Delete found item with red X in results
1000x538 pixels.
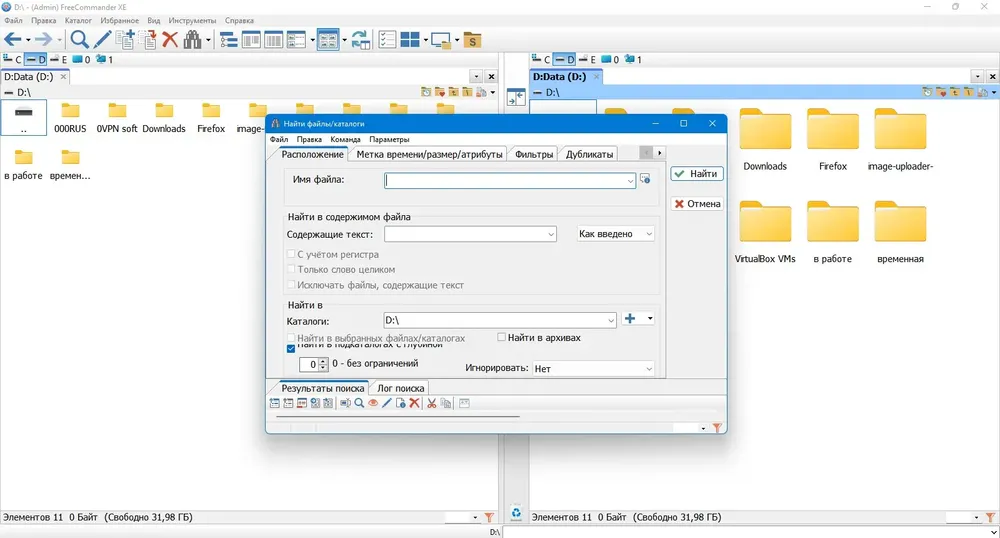[x=415, y=403]
